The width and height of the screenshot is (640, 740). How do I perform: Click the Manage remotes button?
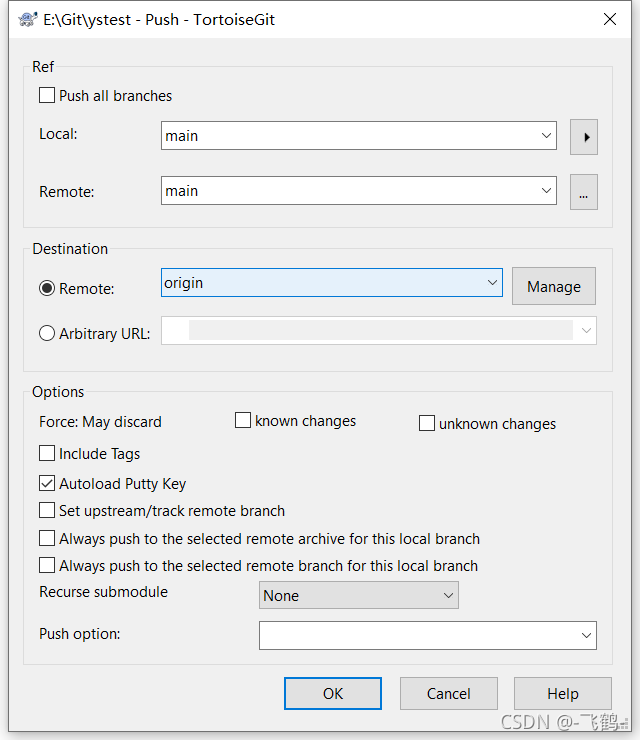[554, 286]
